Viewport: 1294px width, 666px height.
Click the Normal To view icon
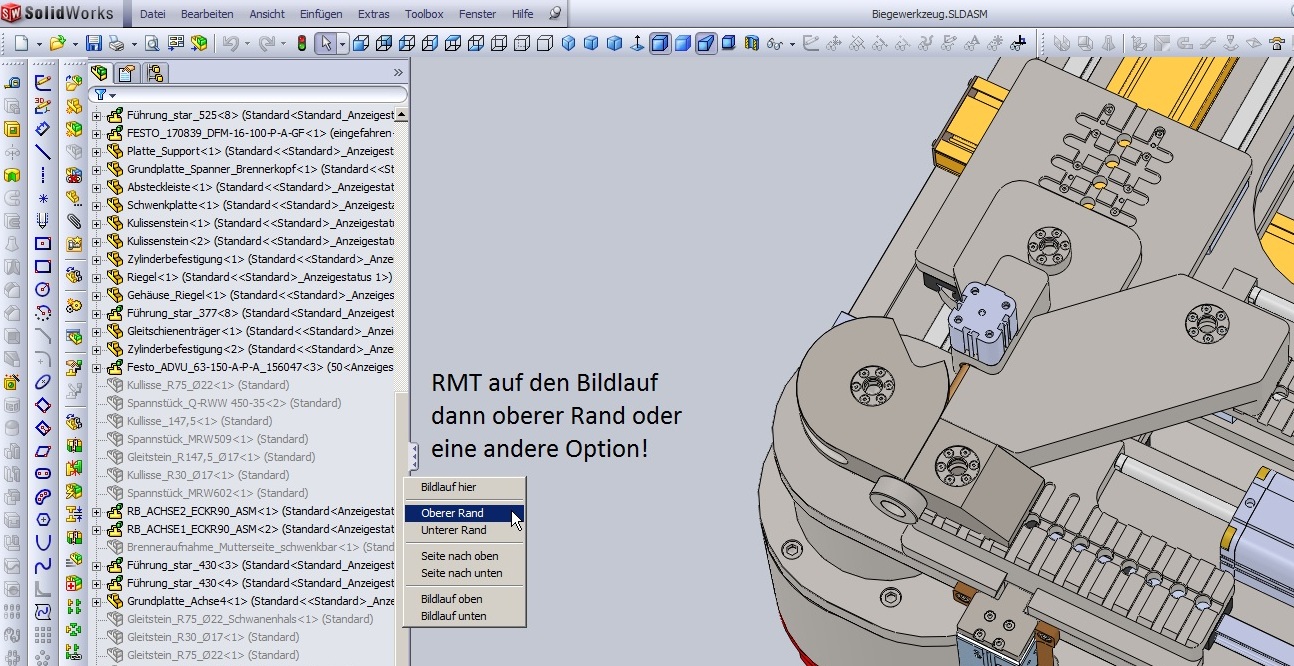[637, 43]
